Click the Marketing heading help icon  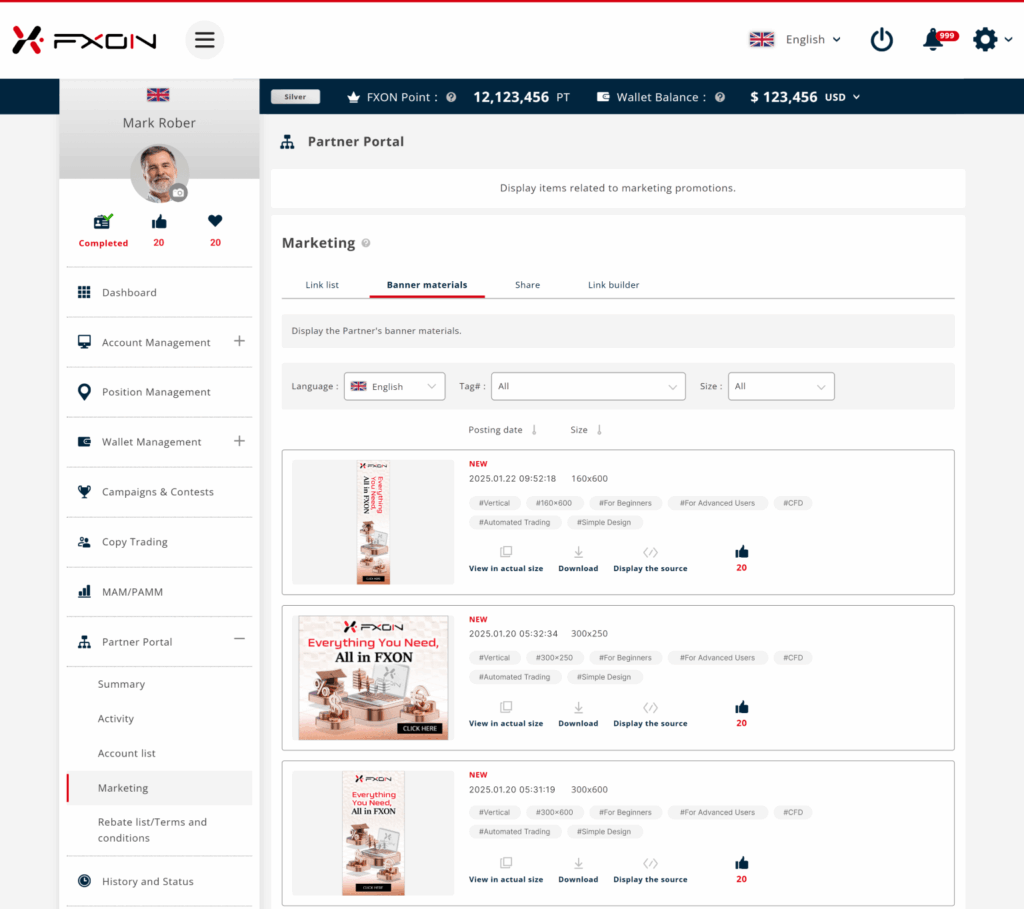(366, 243)
